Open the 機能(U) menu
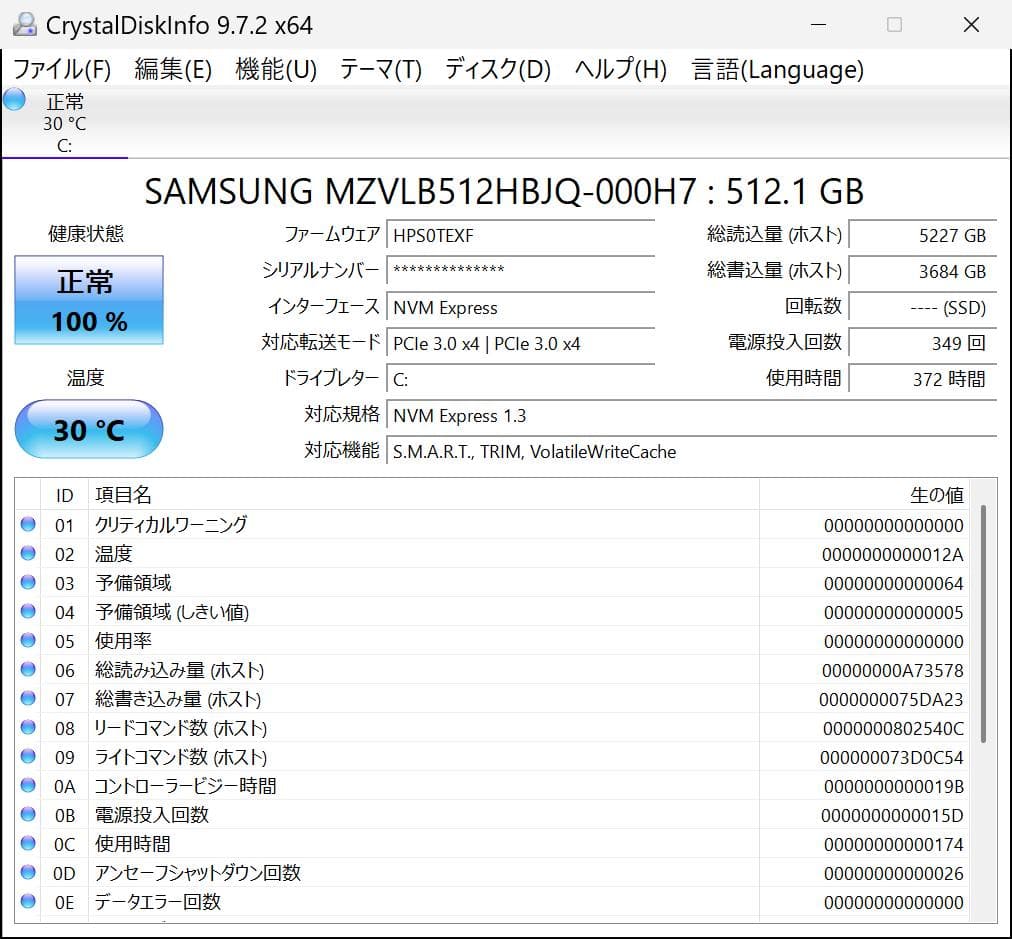This screenshot has height=939, width=1012. [x=276, y=68]
